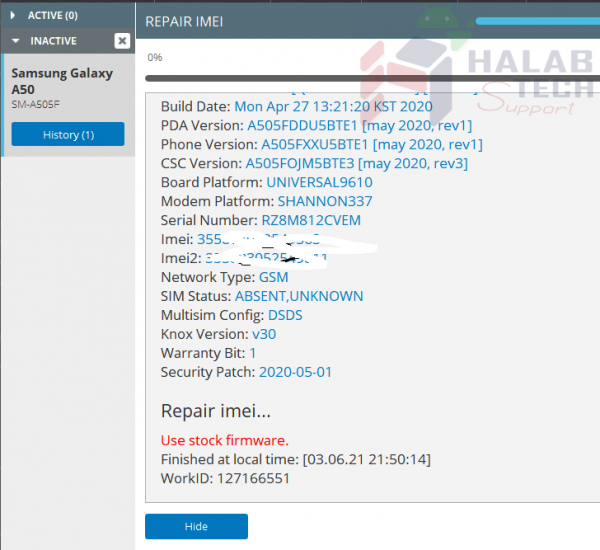Click Warranty Bit value 1
Image resolution: width=600 pixels, height=550 pixels.
[253, 353]
